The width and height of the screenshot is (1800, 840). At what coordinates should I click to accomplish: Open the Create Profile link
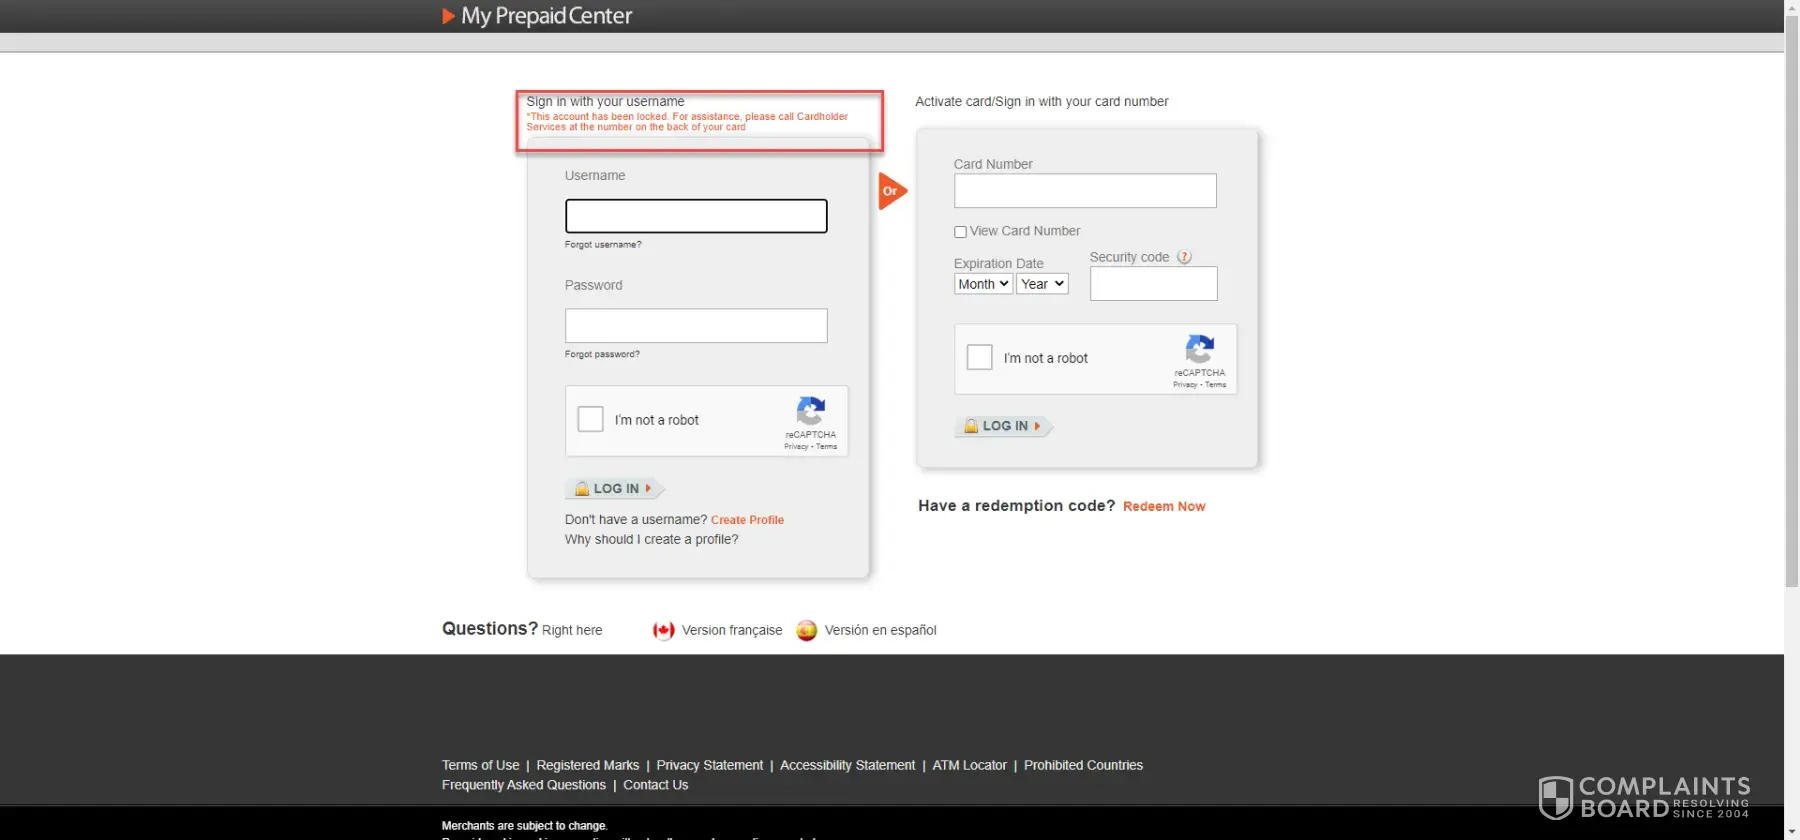(747, 520)
